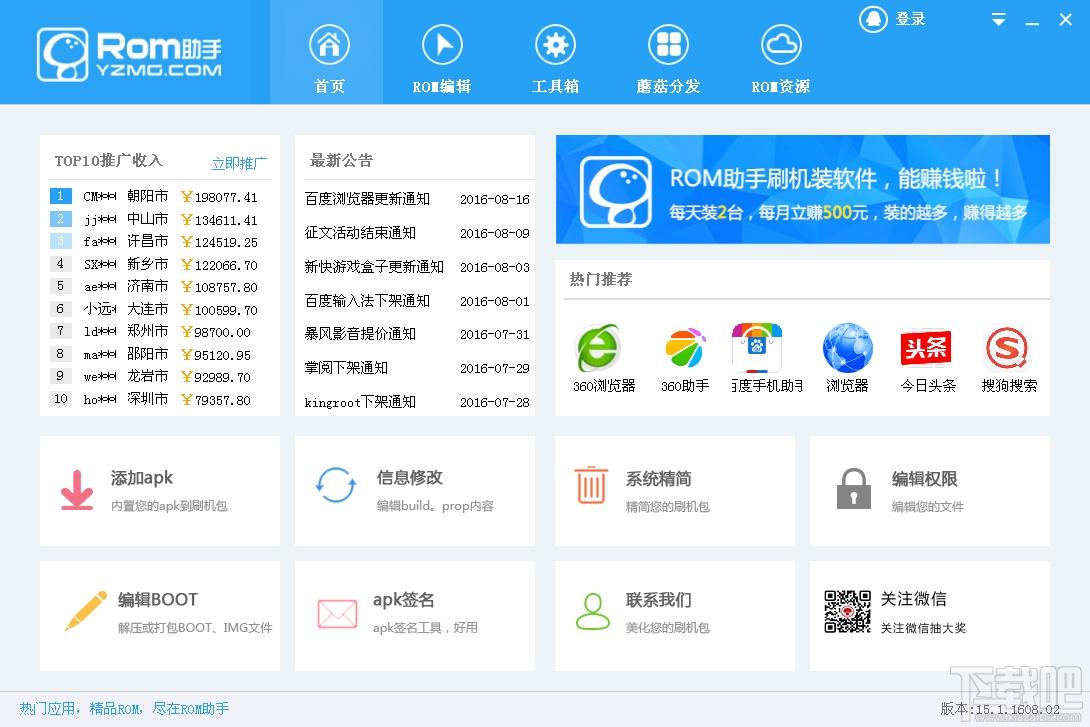Launch the 编辑BOOT tool tile
Viewport: 1090px width, 727px height.
160,615
